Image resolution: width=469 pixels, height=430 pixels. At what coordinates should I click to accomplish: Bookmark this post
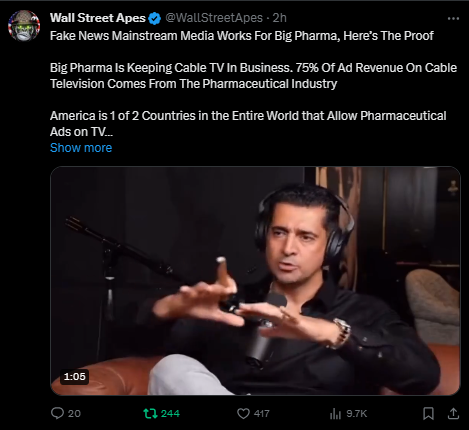tap(428, 414)
